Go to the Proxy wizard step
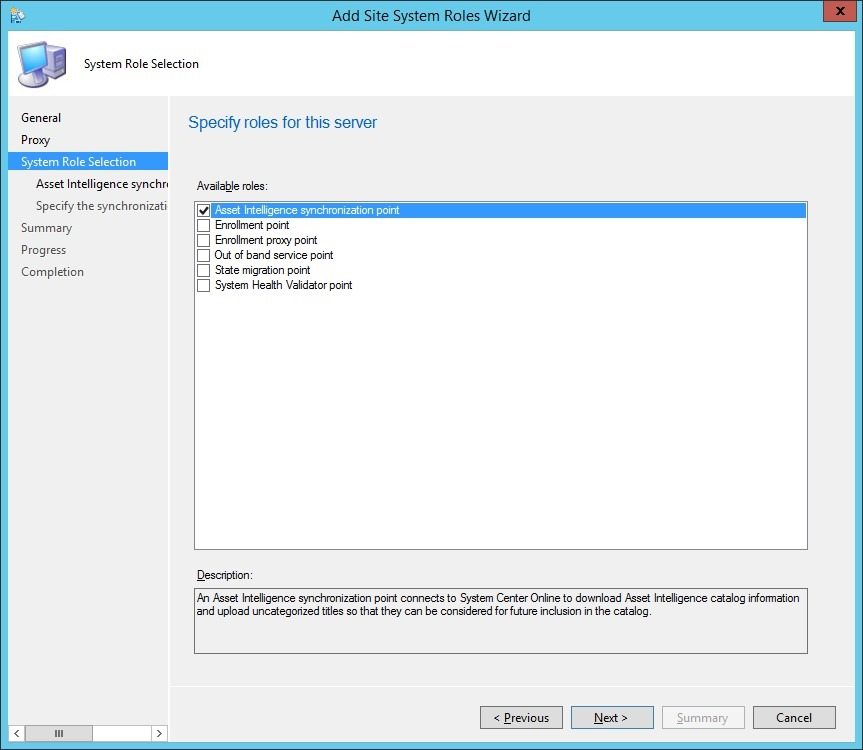 point(35,140)
